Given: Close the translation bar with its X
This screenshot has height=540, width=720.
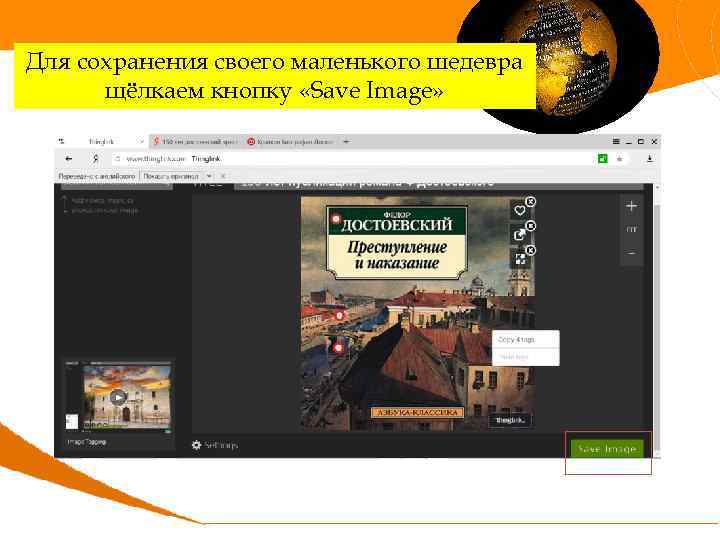Looking at the screenshot, I should (223, 176).
